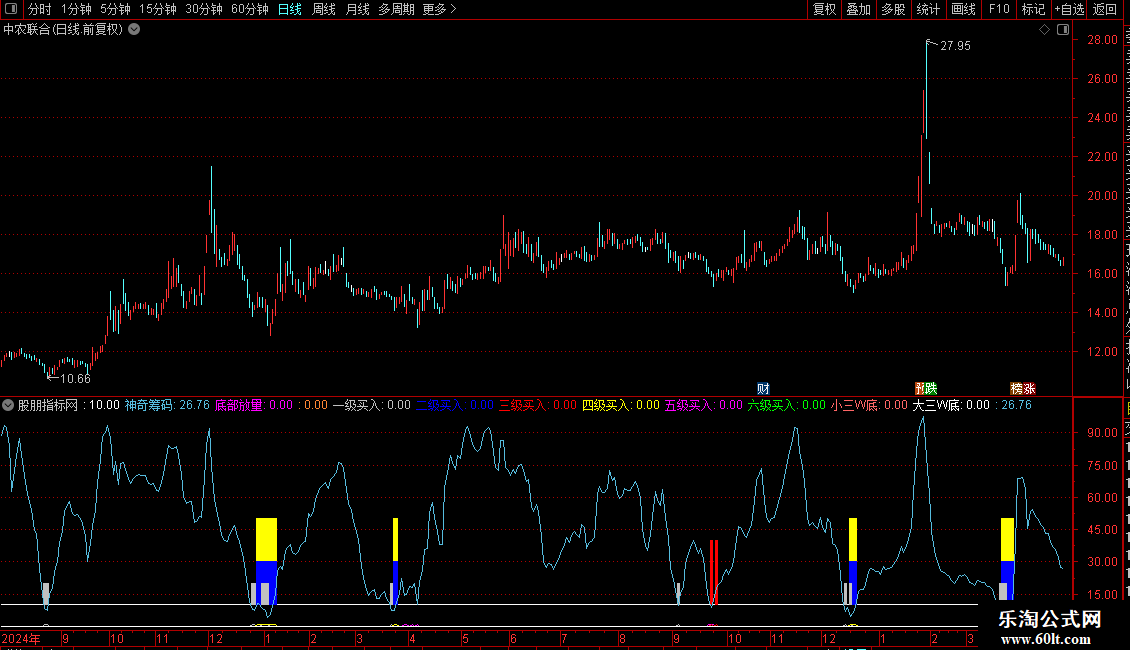Switch to 周线 weekly chart
Viewport: 1130px width, 650px height.
324,9
